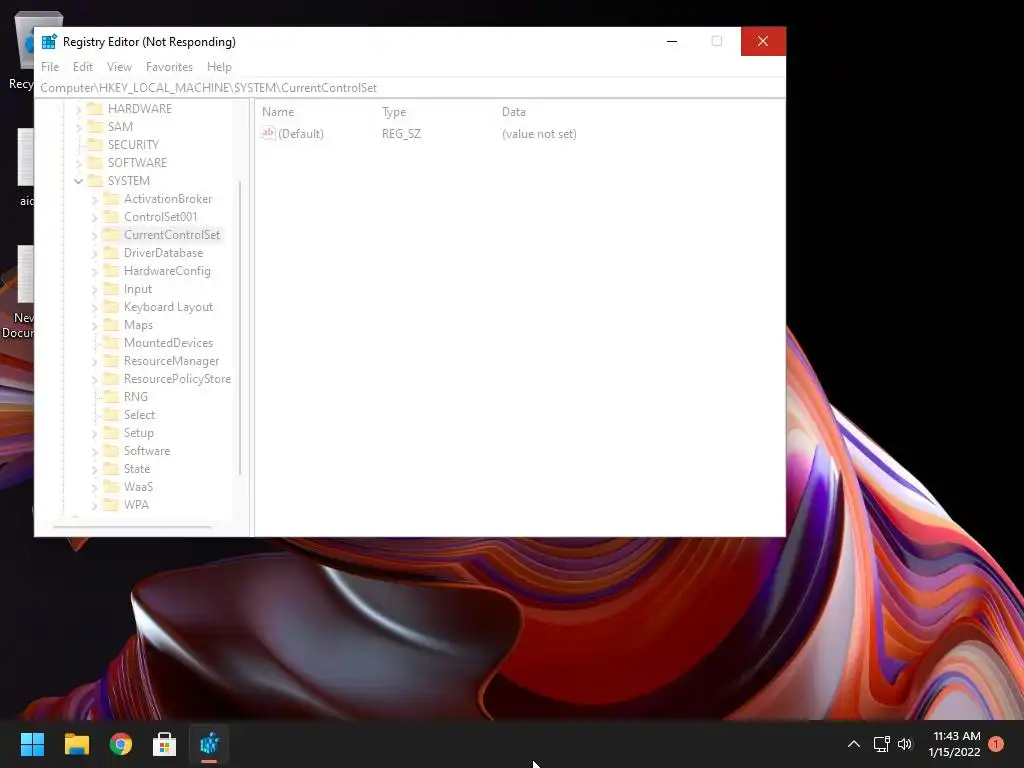This screenshot has height=768, width=1024.
Task: Open Microsoft Store from the taskbar
Action: click(x=165, y=744)
